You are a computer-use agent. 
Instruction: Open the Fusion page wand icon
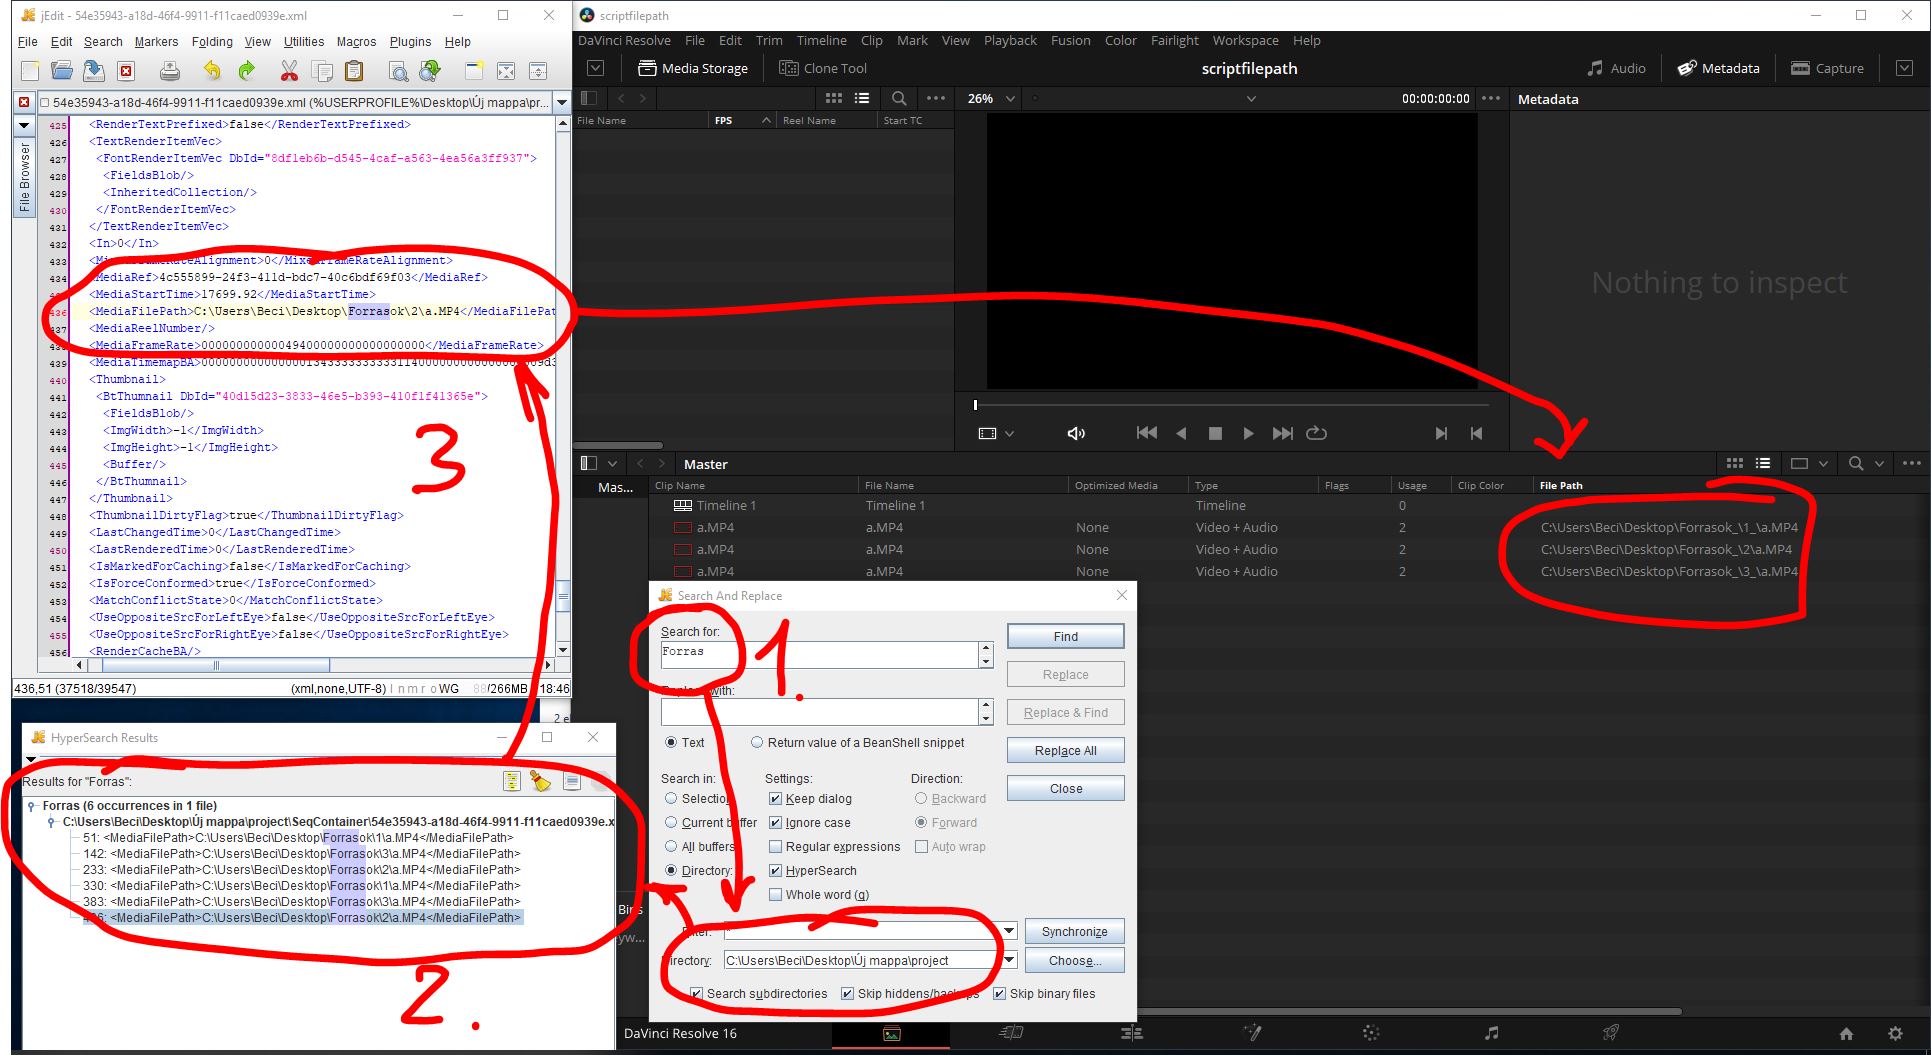tap(1252, 1033)
